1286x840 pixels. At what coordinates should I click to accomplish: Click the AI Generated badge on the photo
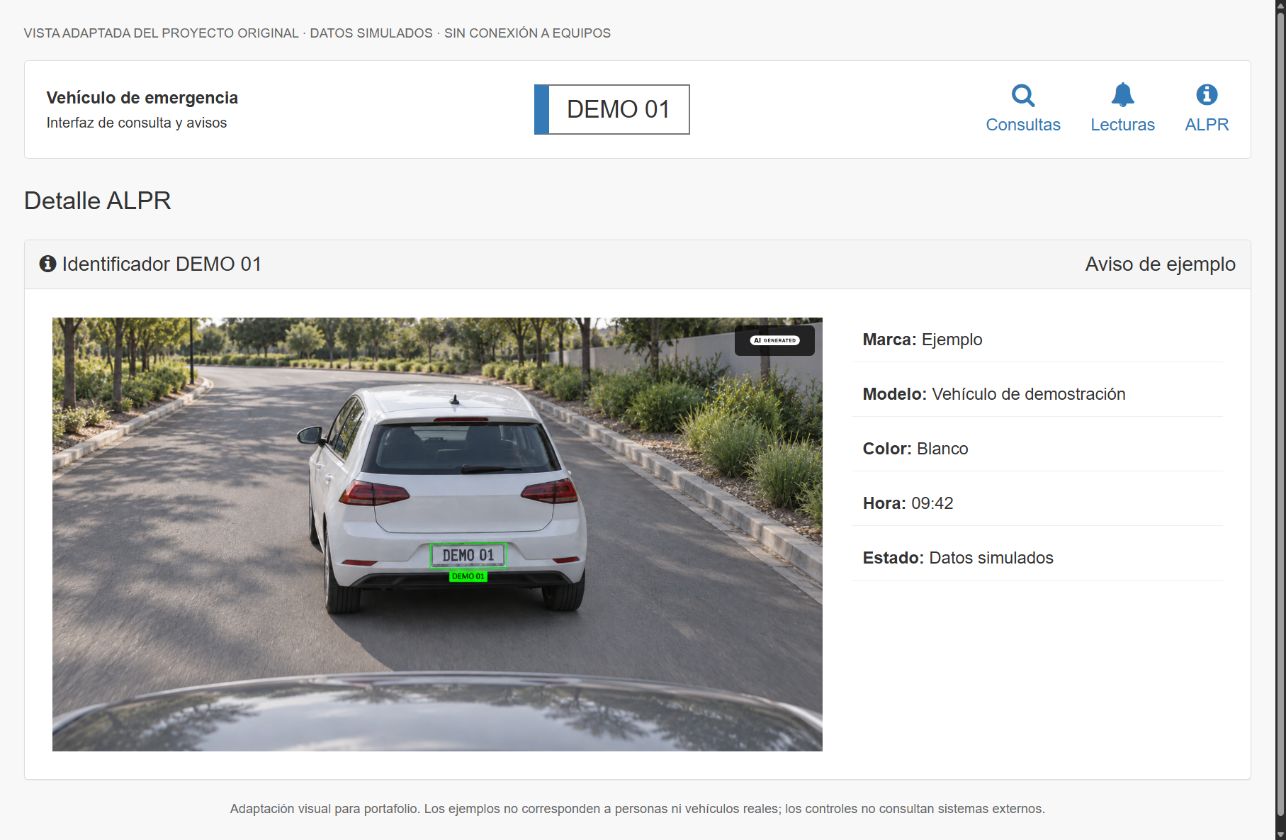(x=775, y=340)
